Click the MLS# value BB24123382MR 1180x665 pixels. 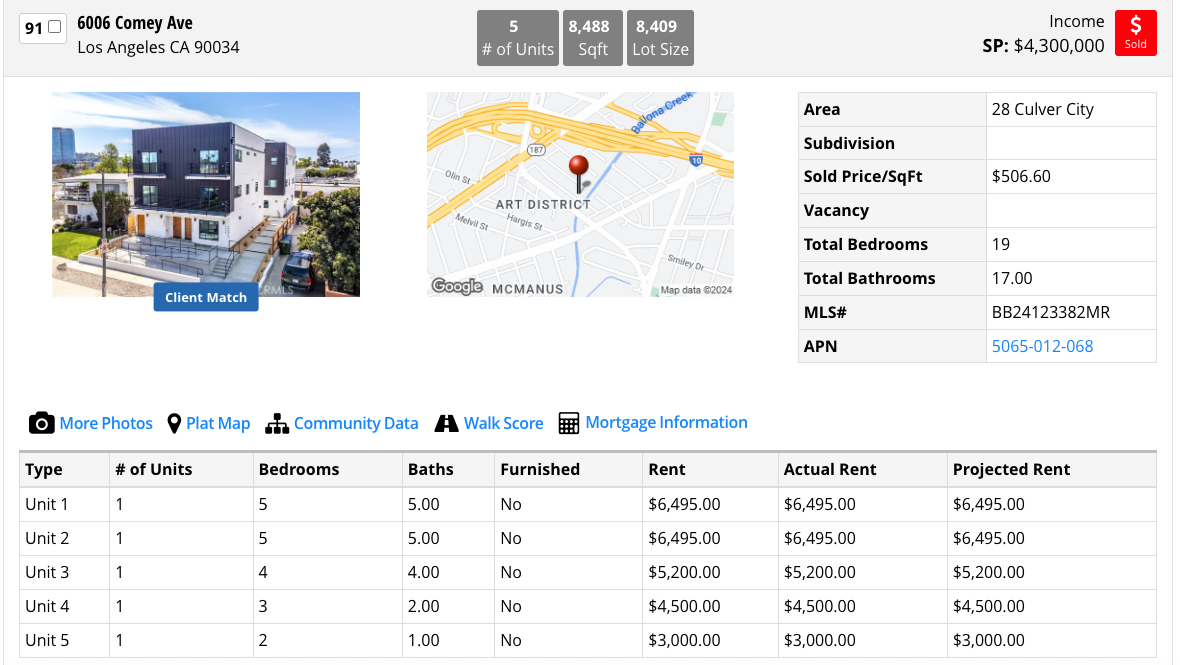1051,312
